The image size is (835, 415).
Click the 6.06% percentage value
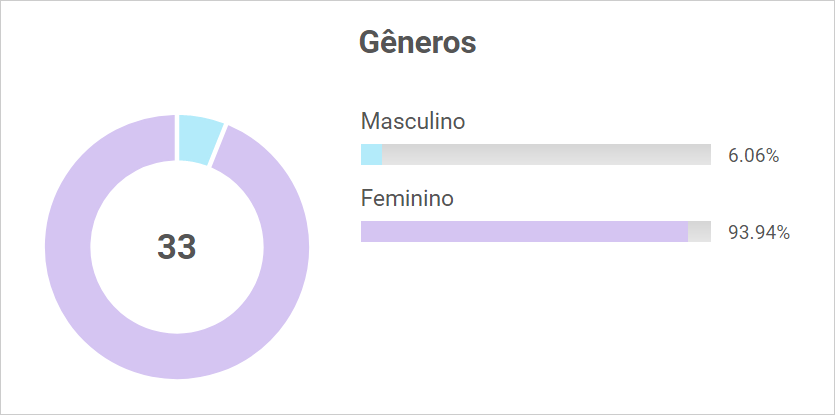(x=753, y=156)
